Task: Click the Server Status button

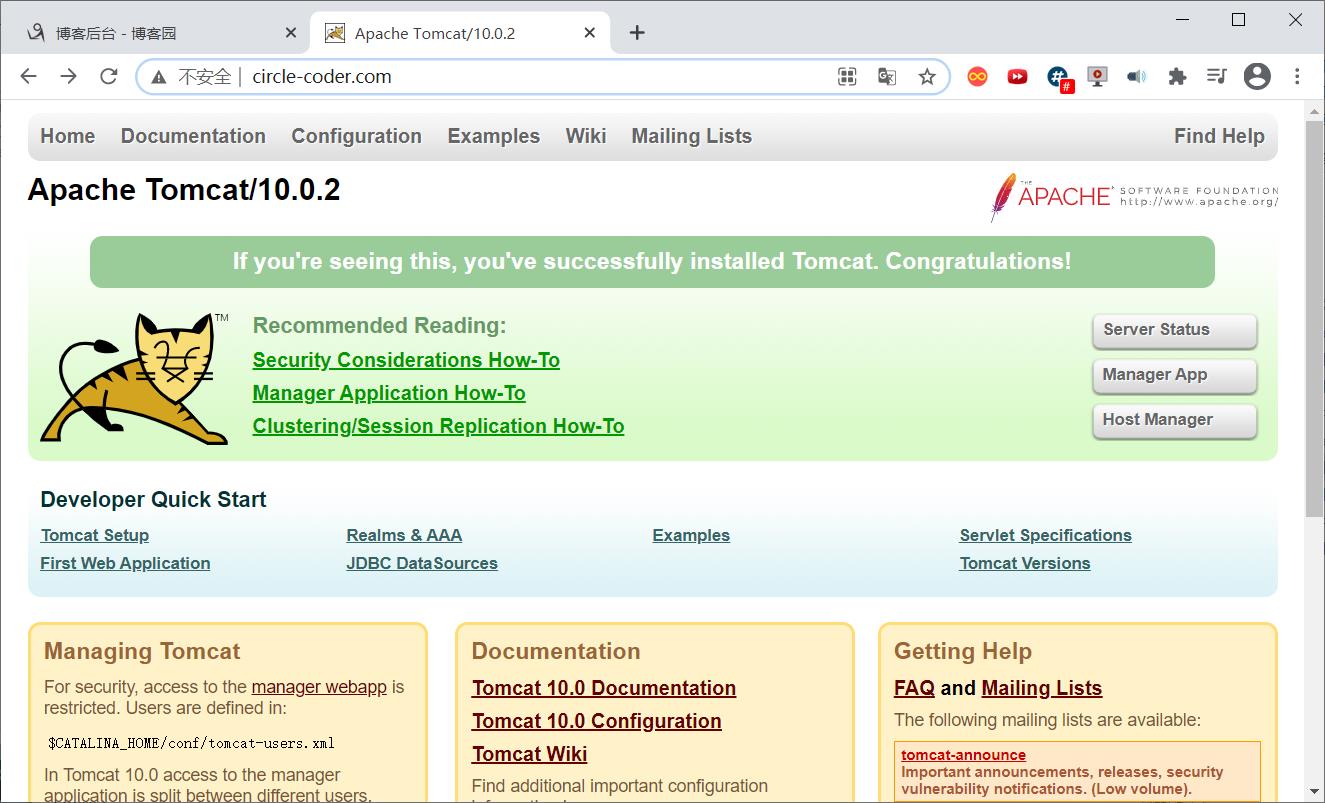Action: coord(1174,331)
